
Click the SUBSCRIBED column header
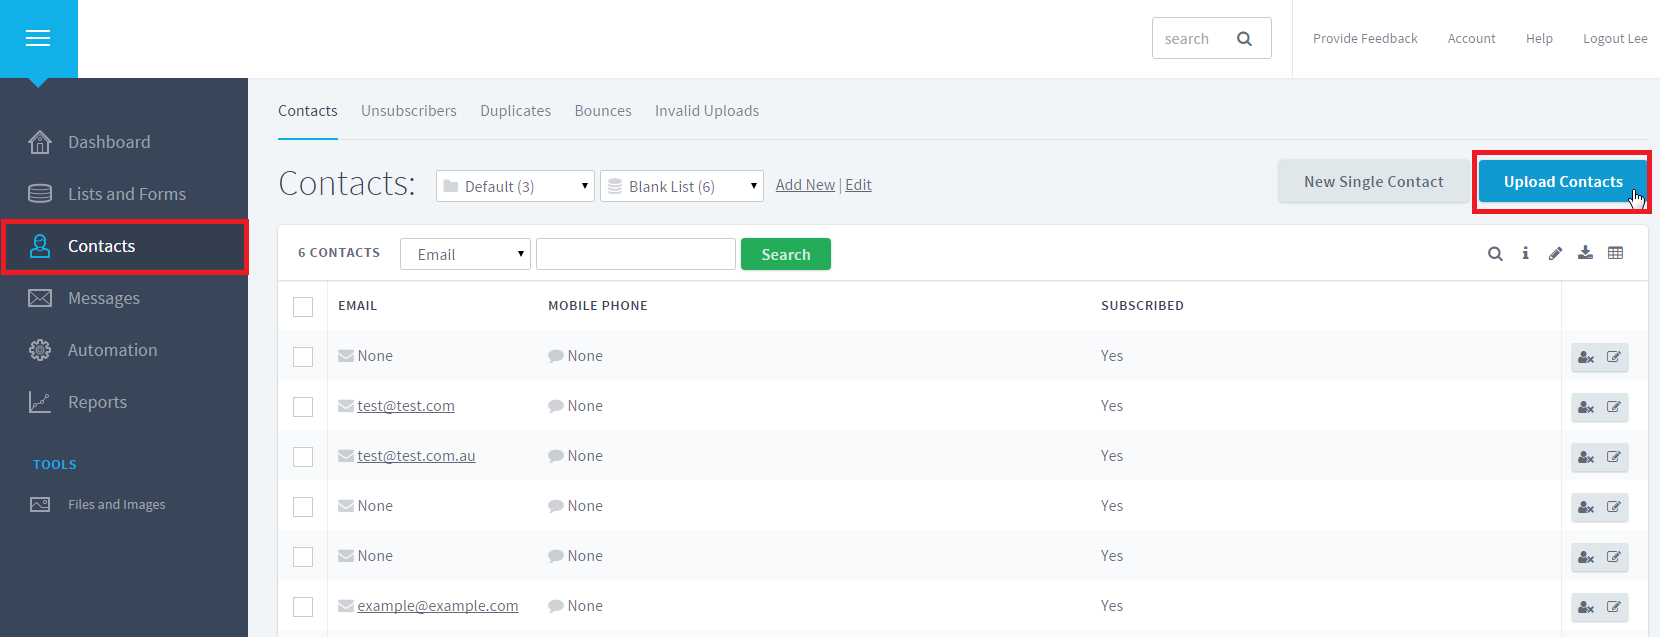pos(1142,306)
